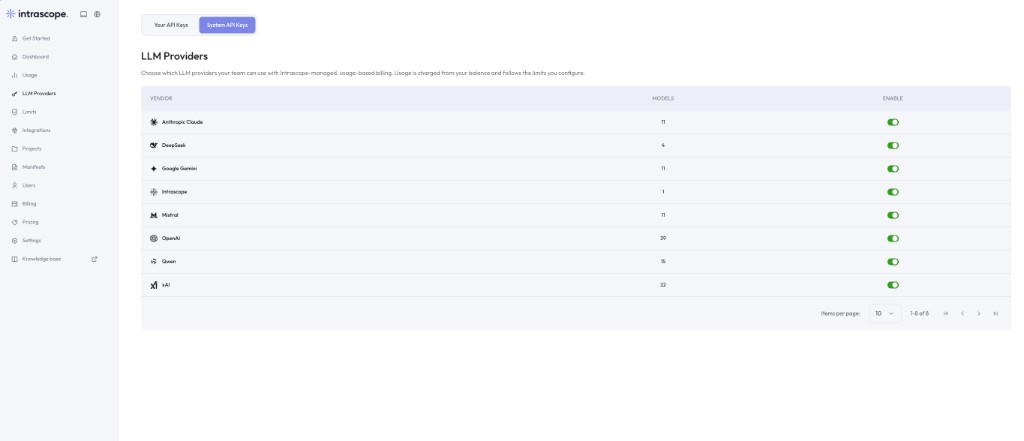Select the System API Keys tab
The height and width of the screenshot is (441, 1024).
click(x=227, y=25)
